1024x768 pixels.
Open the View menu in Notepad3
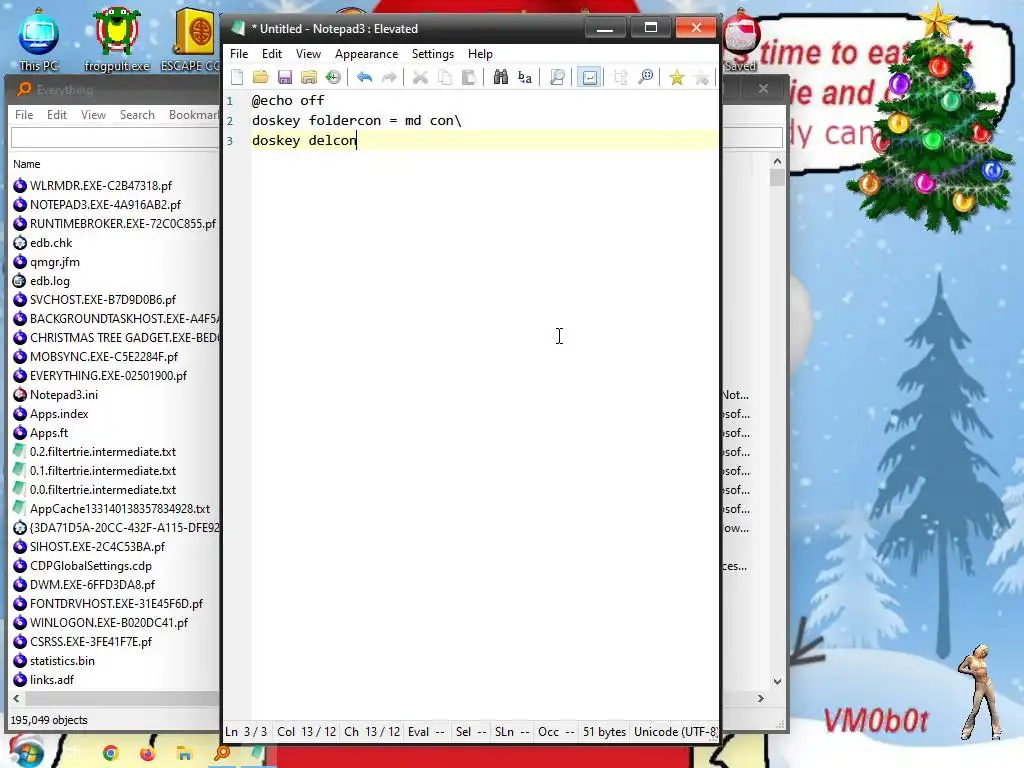tap(308, 54)
